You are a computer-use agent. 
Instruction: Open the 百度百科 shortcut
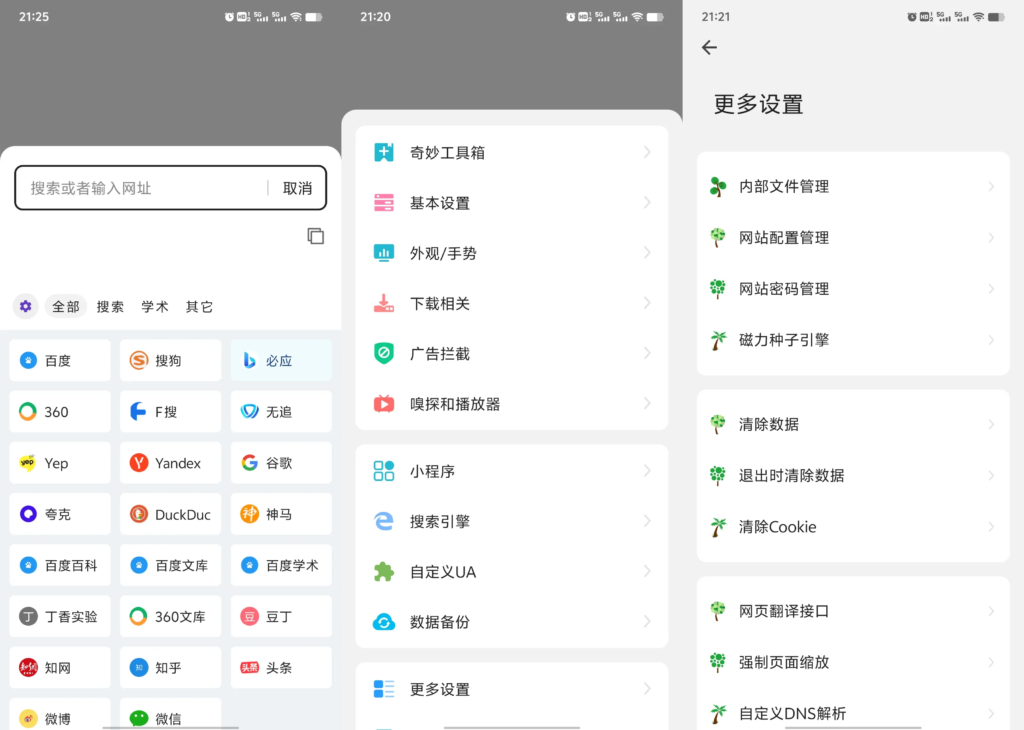(x=60, y=565)
